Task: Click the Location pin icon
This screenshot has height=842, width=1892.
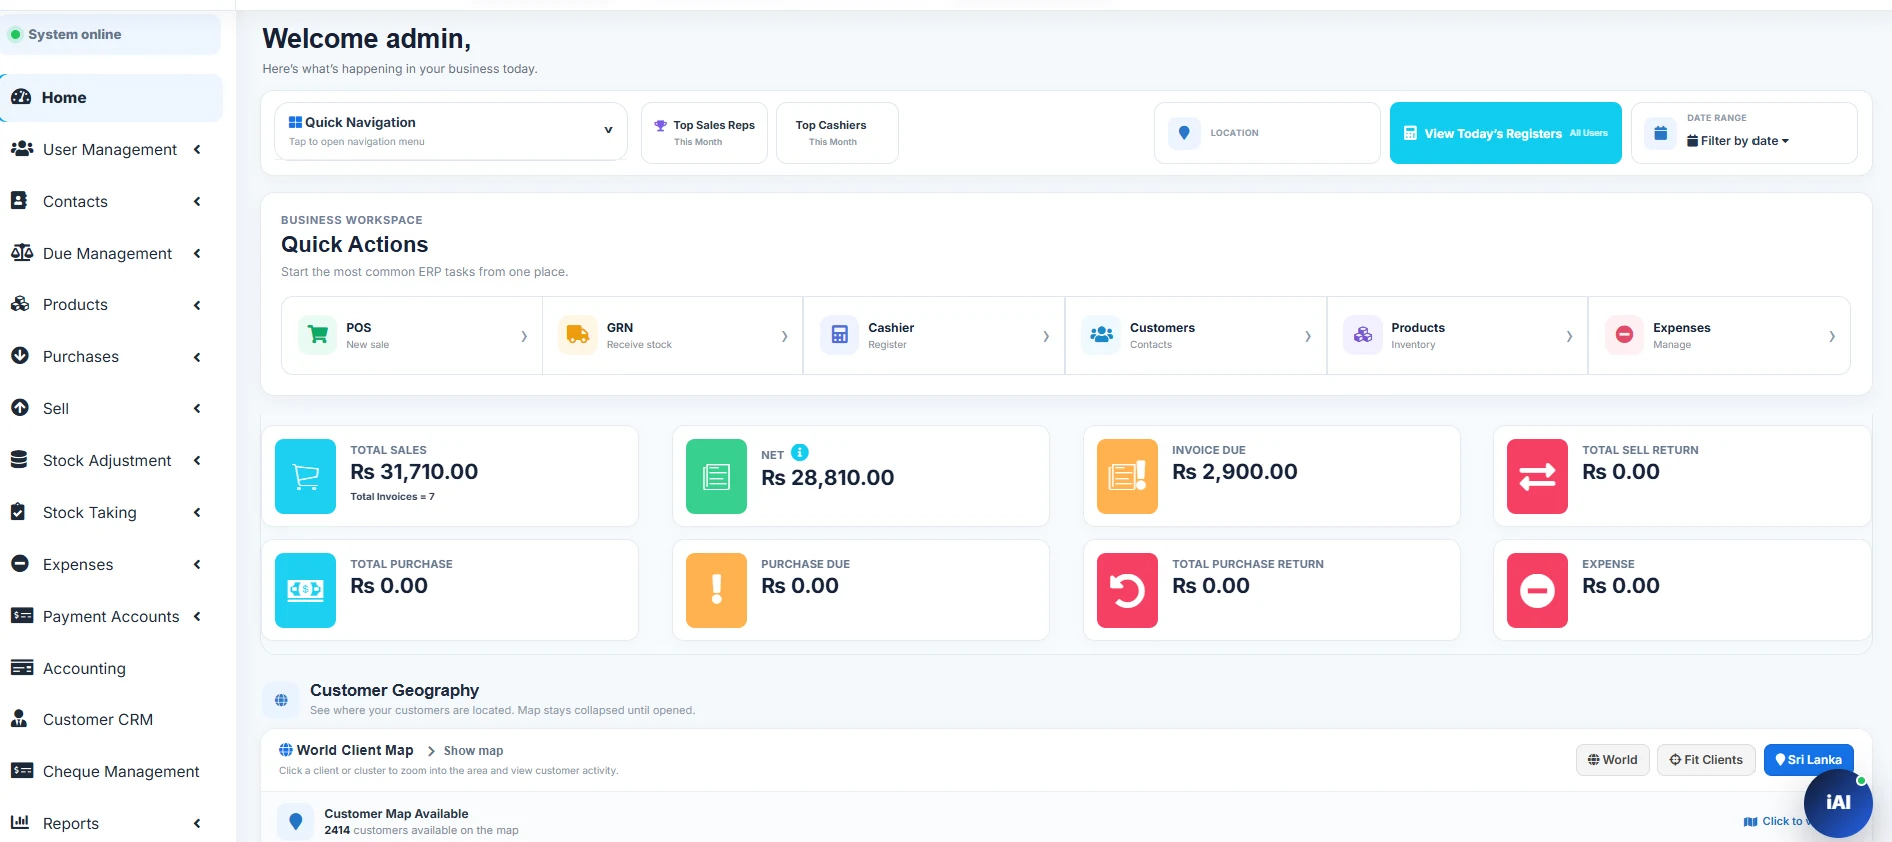Action: (x=1184, y=133)
